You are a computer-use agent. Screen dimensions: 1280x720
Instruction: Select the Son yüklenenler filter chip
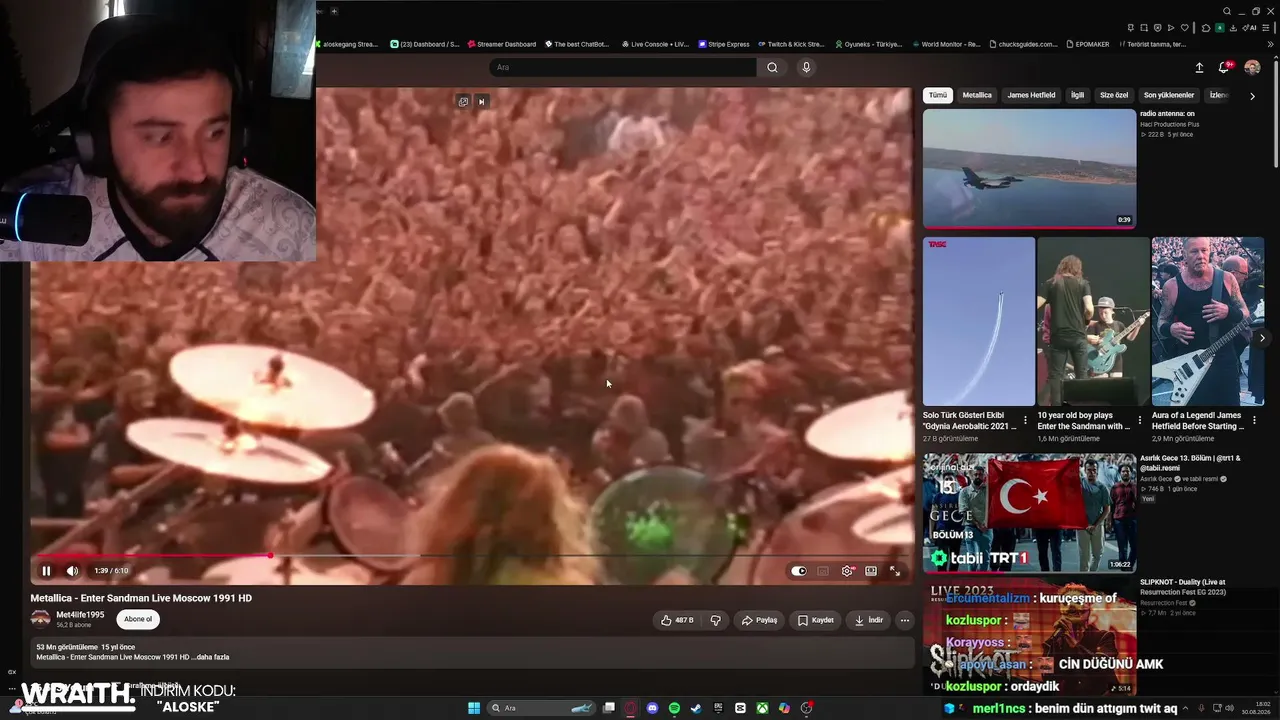click(1169, 95)
